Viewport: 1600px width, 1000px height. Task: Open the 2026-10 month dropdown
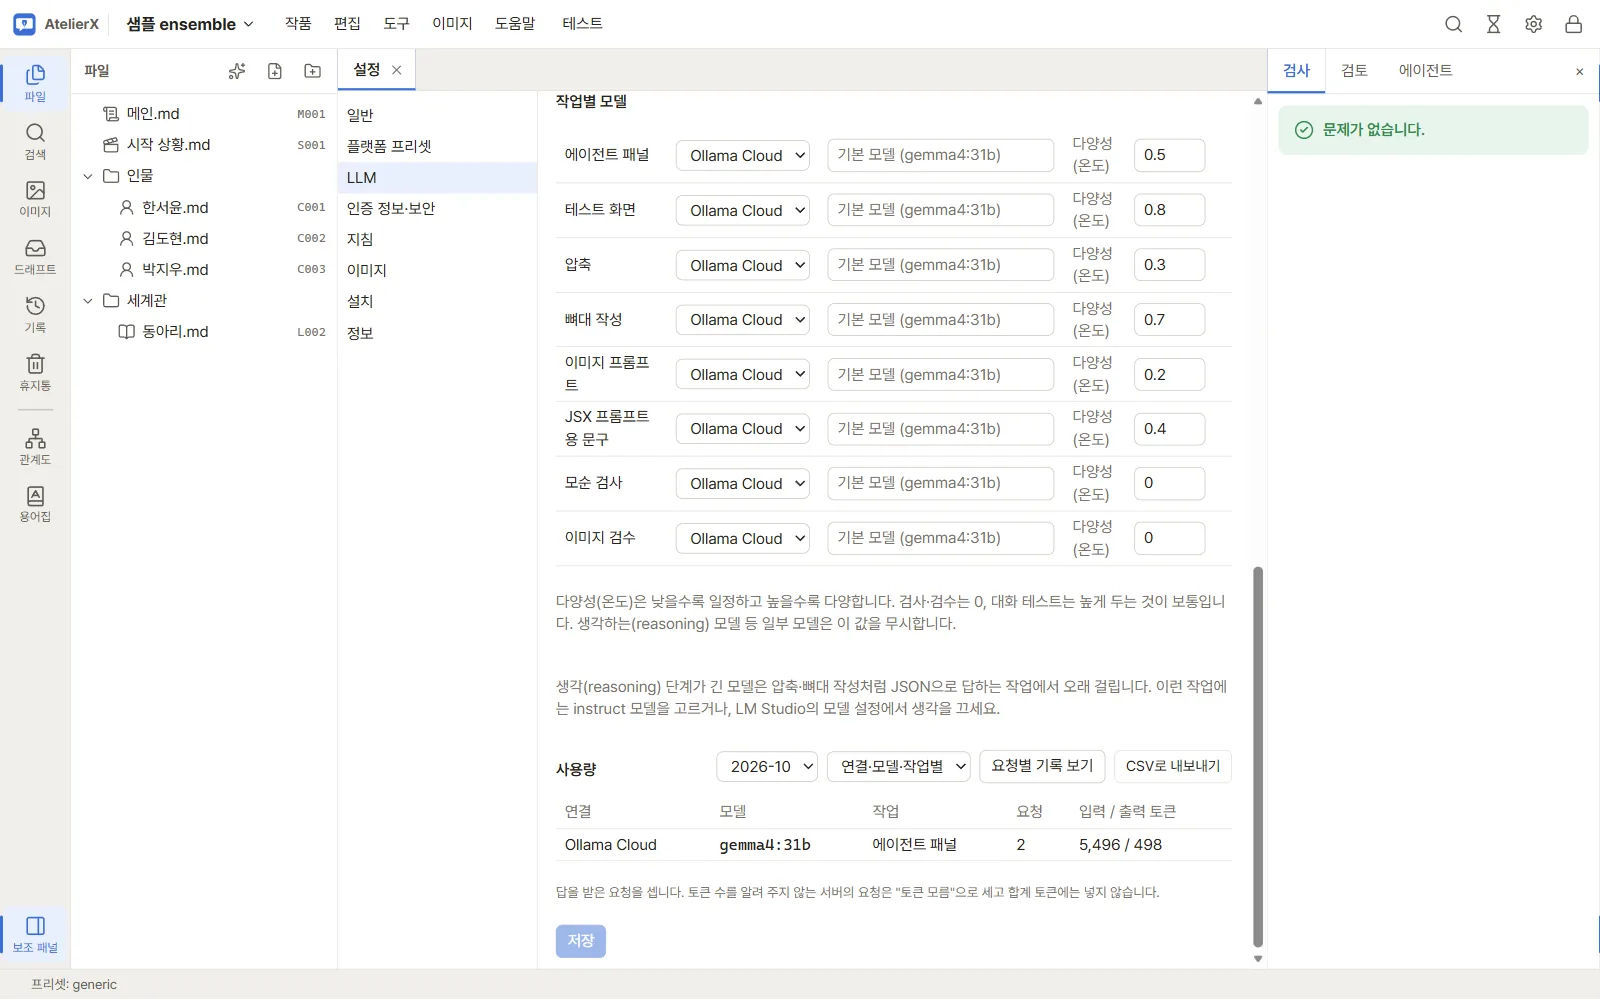click(767, 766)
